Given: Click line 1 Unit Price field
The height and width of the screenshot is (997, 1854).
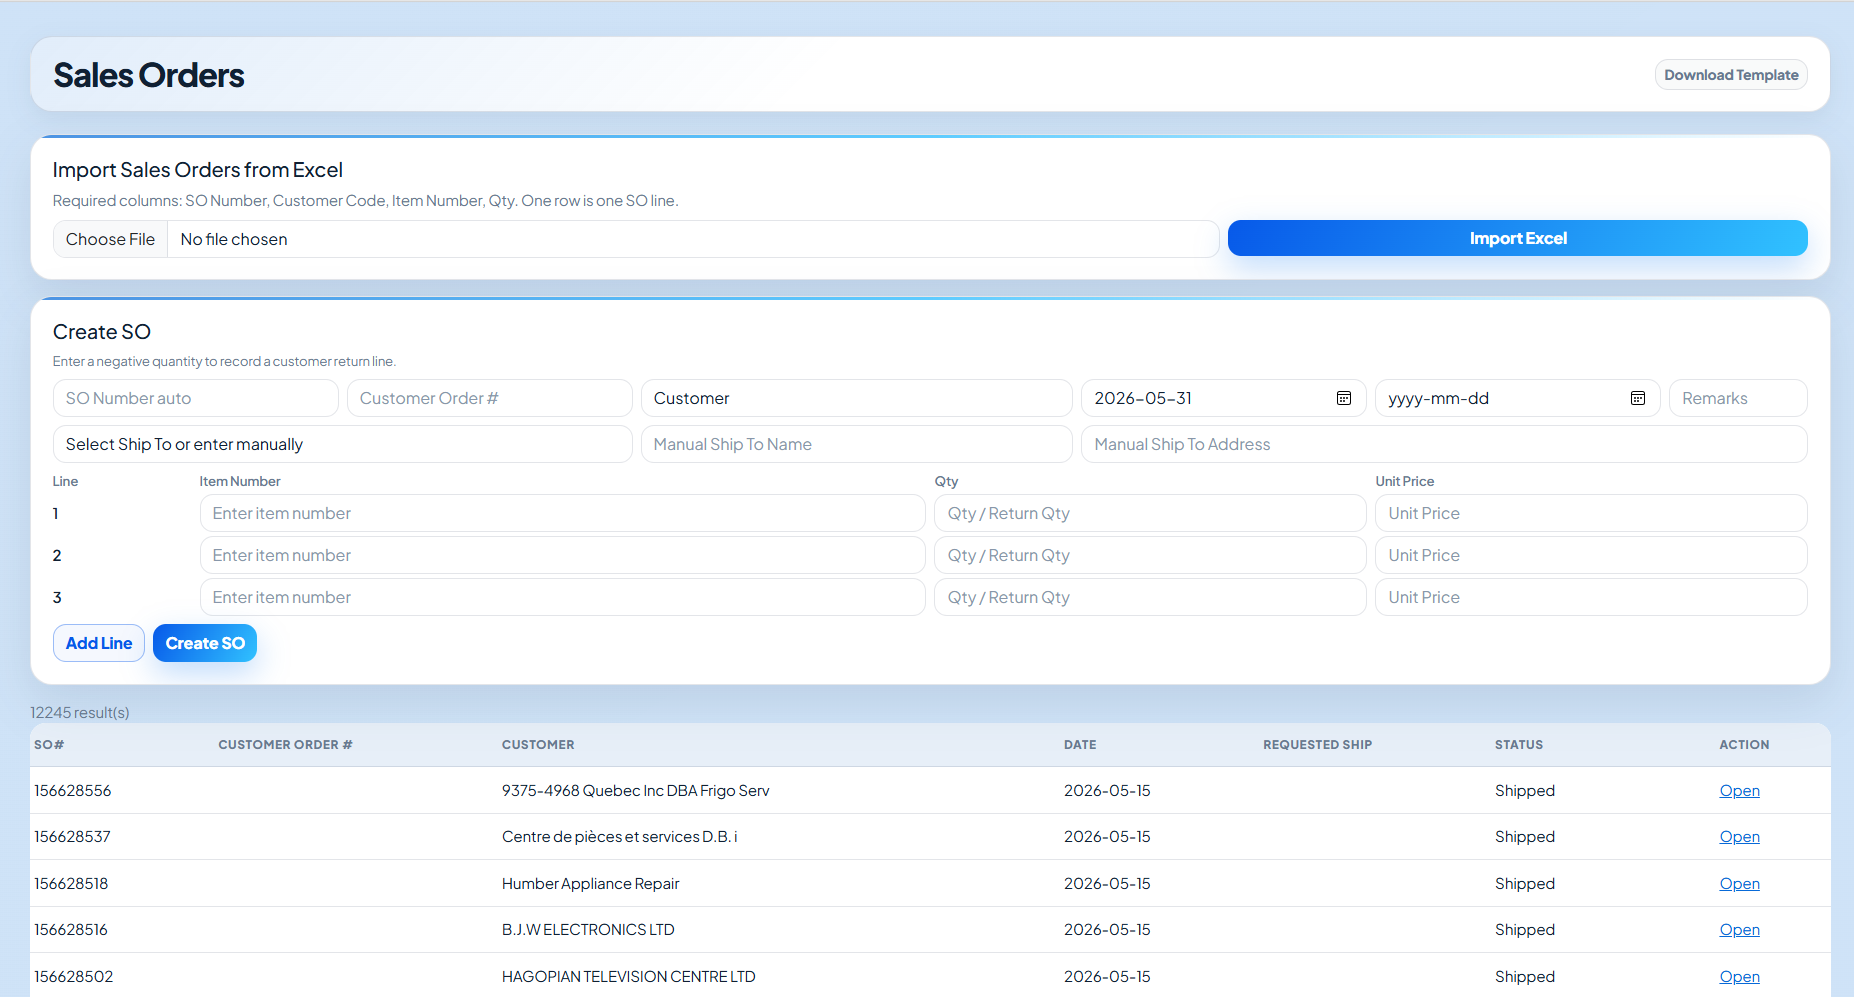Looking at the screenshot, I should pos(1591,513).
